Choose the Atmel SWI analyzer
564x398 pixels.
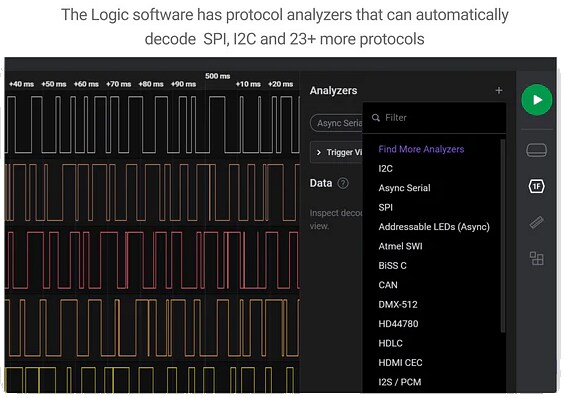400,246
